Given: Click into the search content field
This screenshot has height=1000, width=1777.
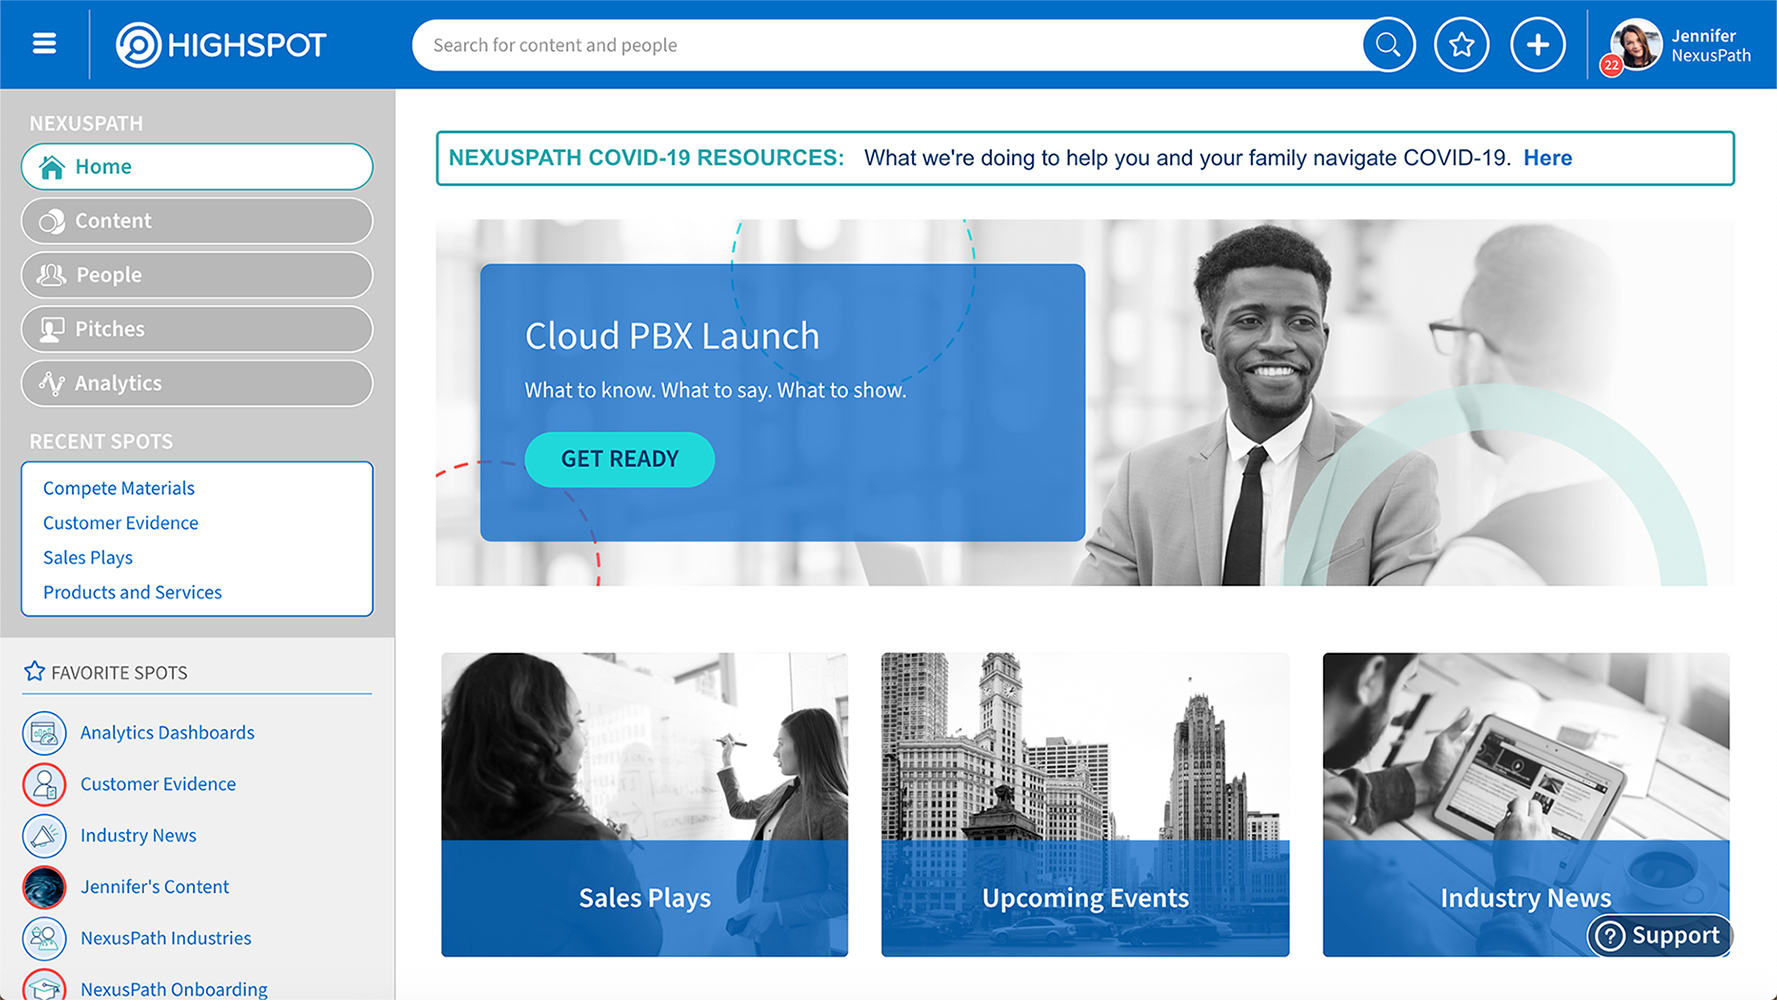Looking at the screenshot, I should tap(888, 45).
